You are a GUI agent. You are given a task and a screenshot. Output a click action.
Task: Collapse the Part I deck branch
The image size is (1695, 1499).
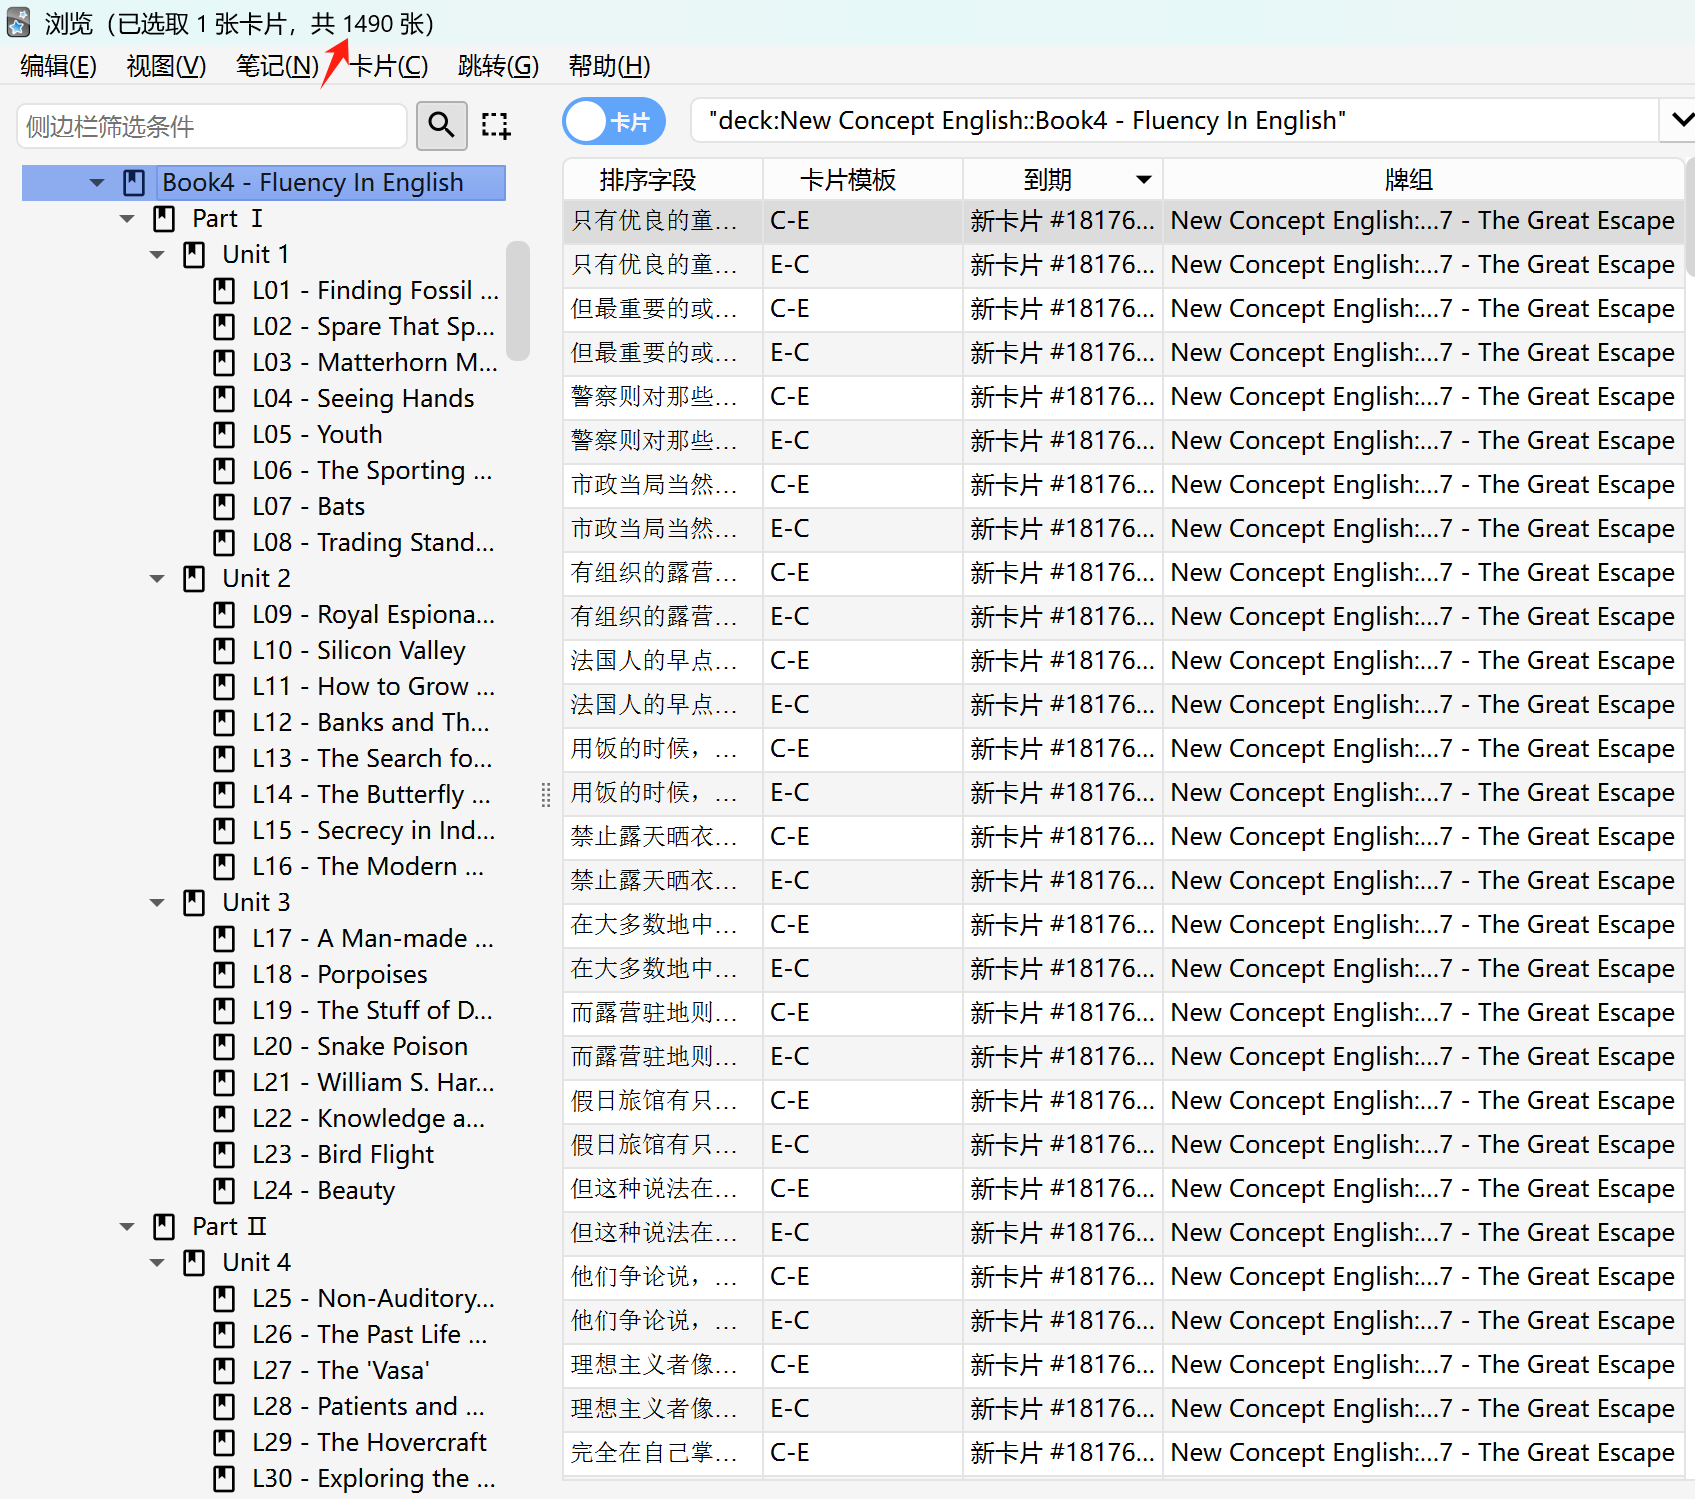click(127, 219)
